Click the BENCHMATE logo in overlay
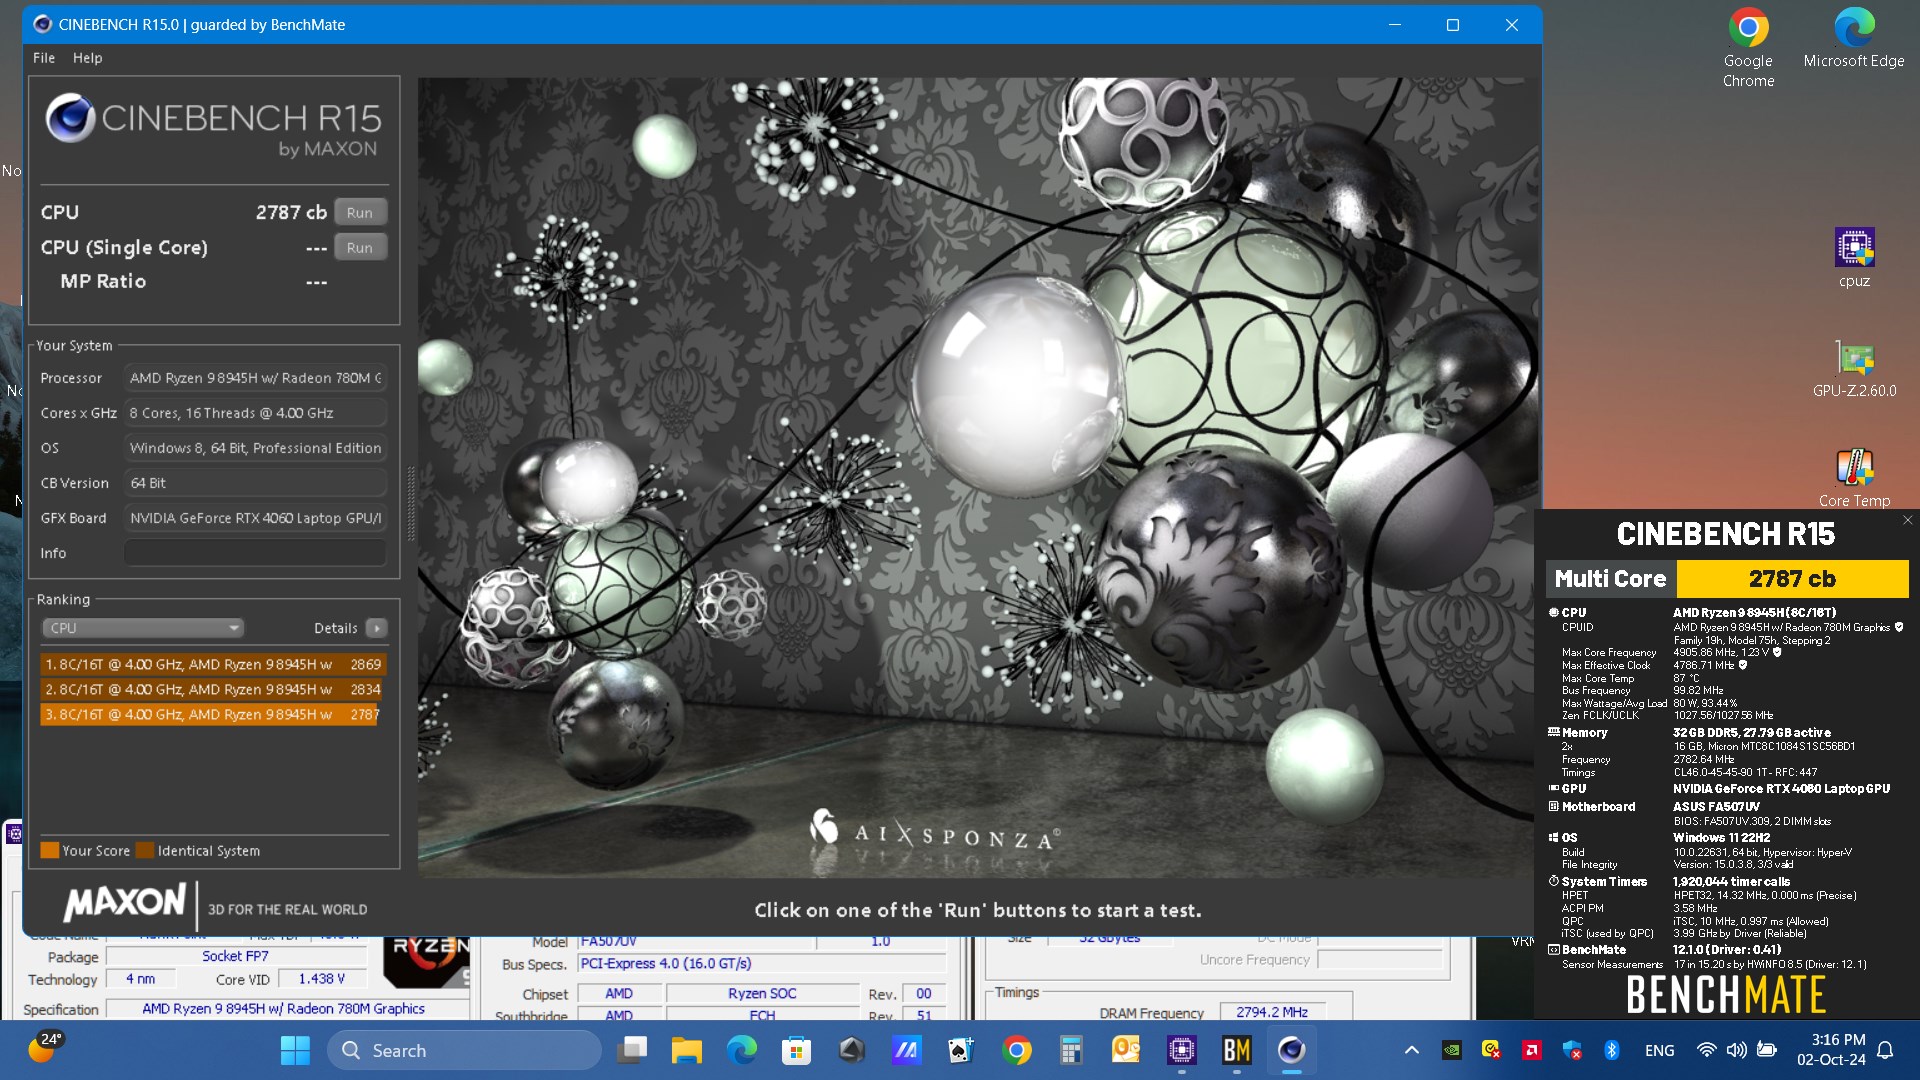The width and height of the screenshot is (1920, 1080). point(1726,994)
